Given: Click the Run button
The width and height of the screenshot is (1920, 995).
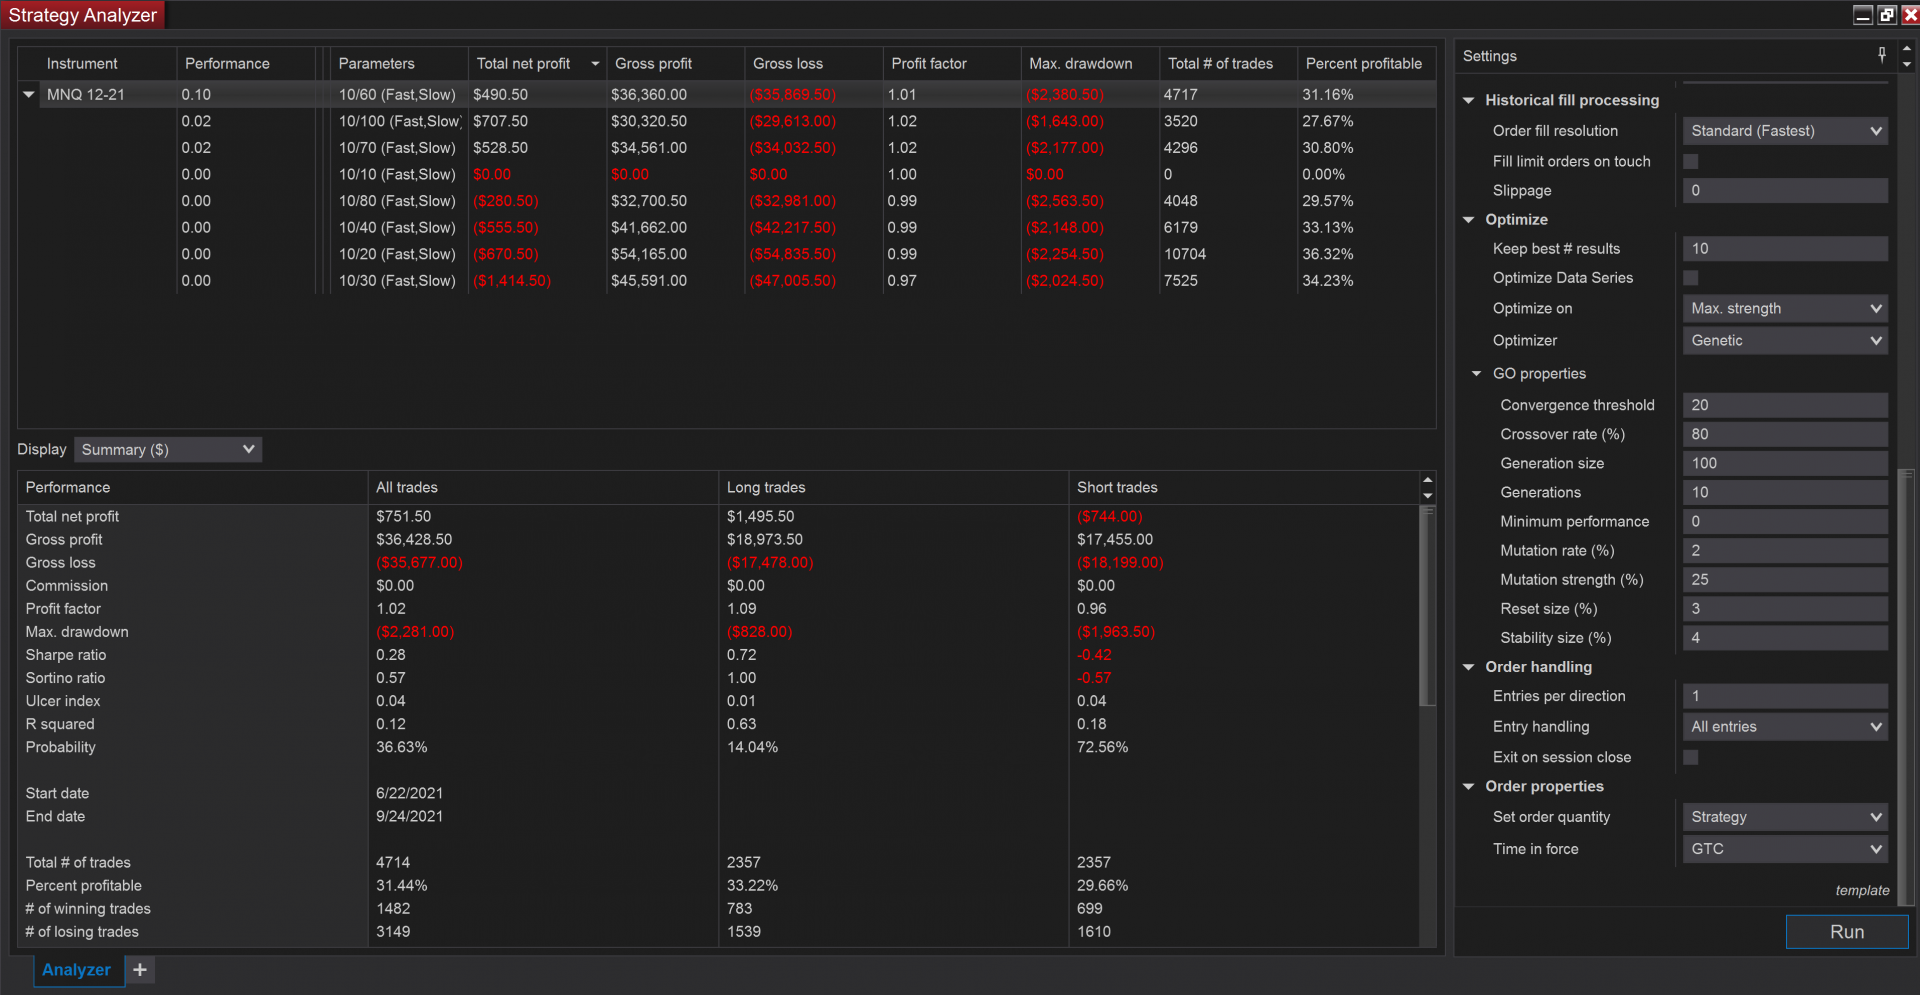Looking at the screenshot, I should 1847,932.
